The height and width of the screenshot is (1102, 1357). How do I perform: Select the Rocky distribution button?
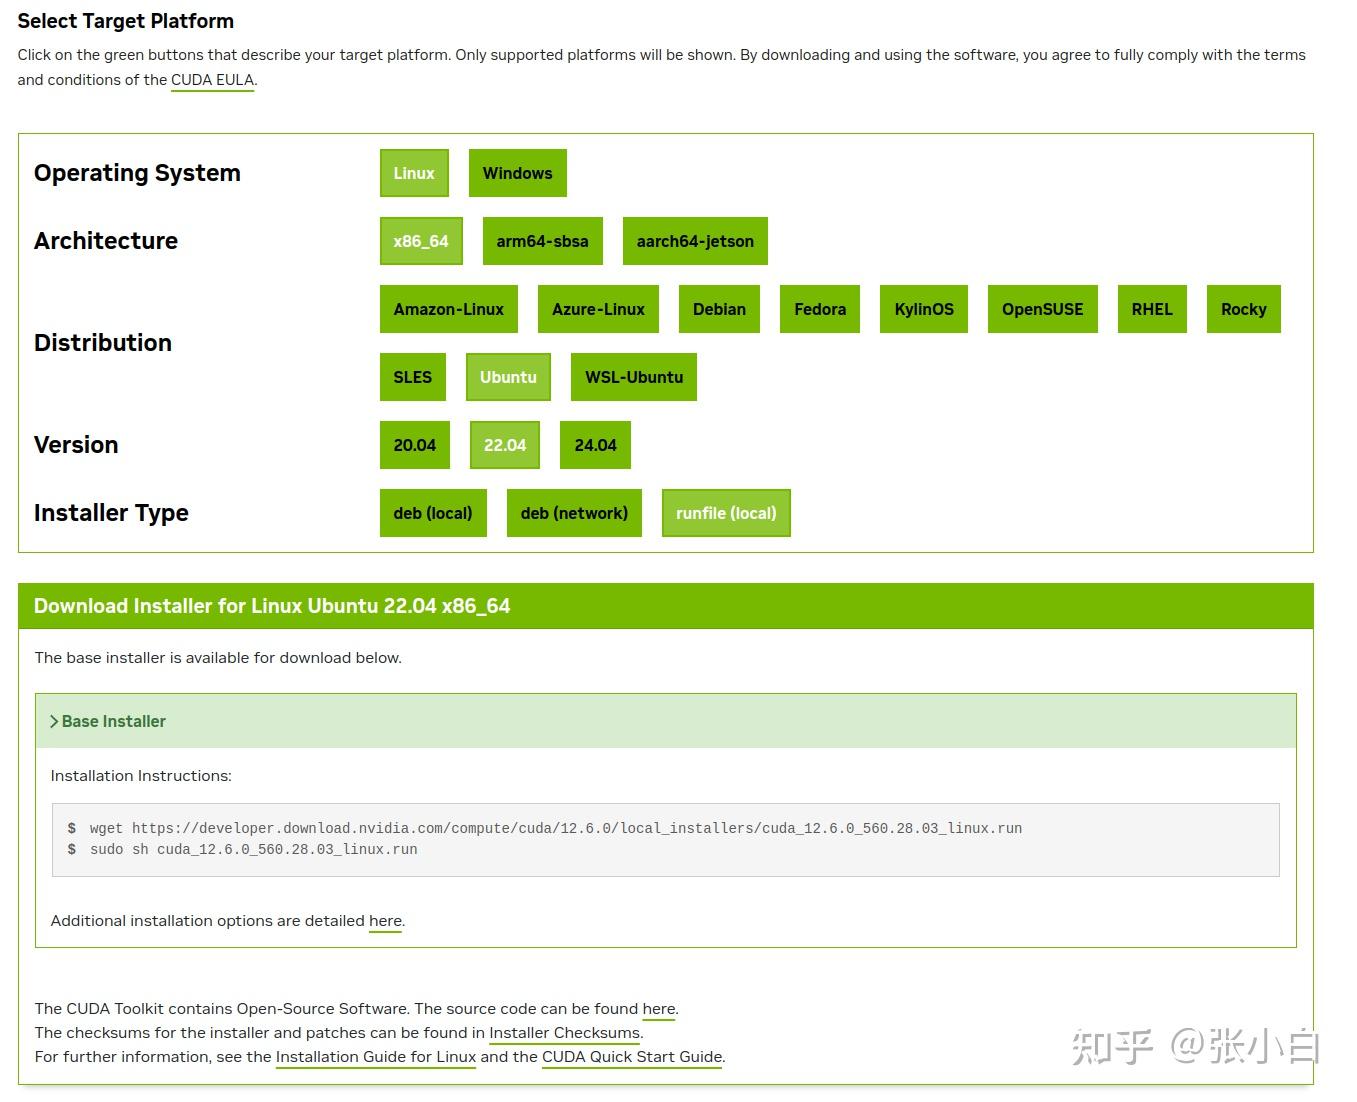tap(1244, 309)
